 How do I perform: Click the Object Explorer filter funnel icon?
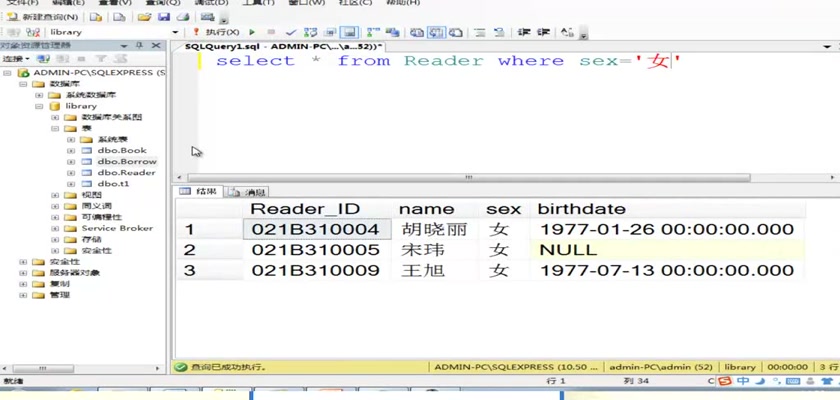coord(100,58)
